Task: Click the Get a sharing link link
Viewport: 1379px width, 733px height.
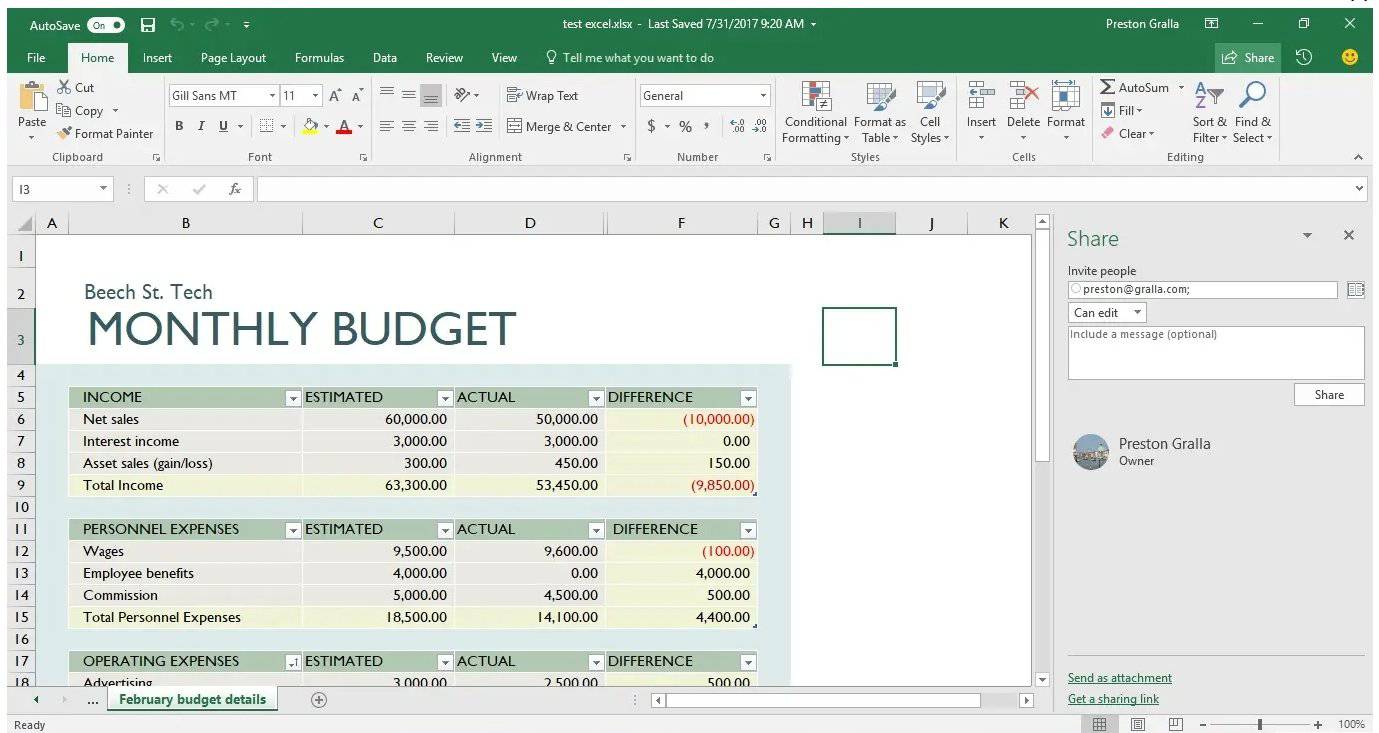Action: [1113, 698]
